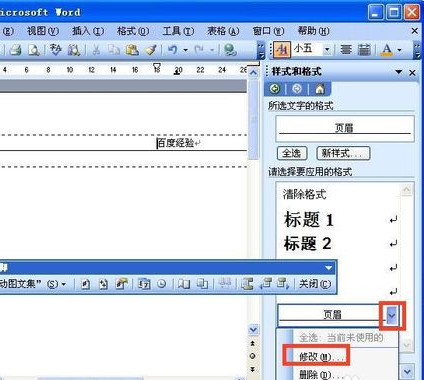Click the Print icon in the toolbar

(15, 50)
